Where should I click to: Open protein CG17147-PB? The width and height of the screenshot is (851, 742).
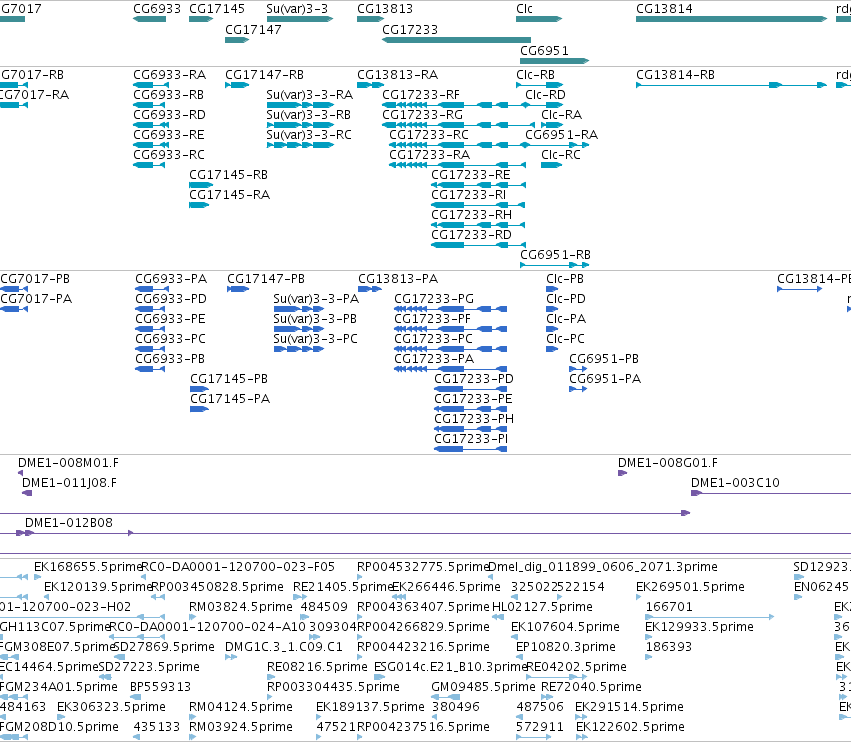click(266, 278)
